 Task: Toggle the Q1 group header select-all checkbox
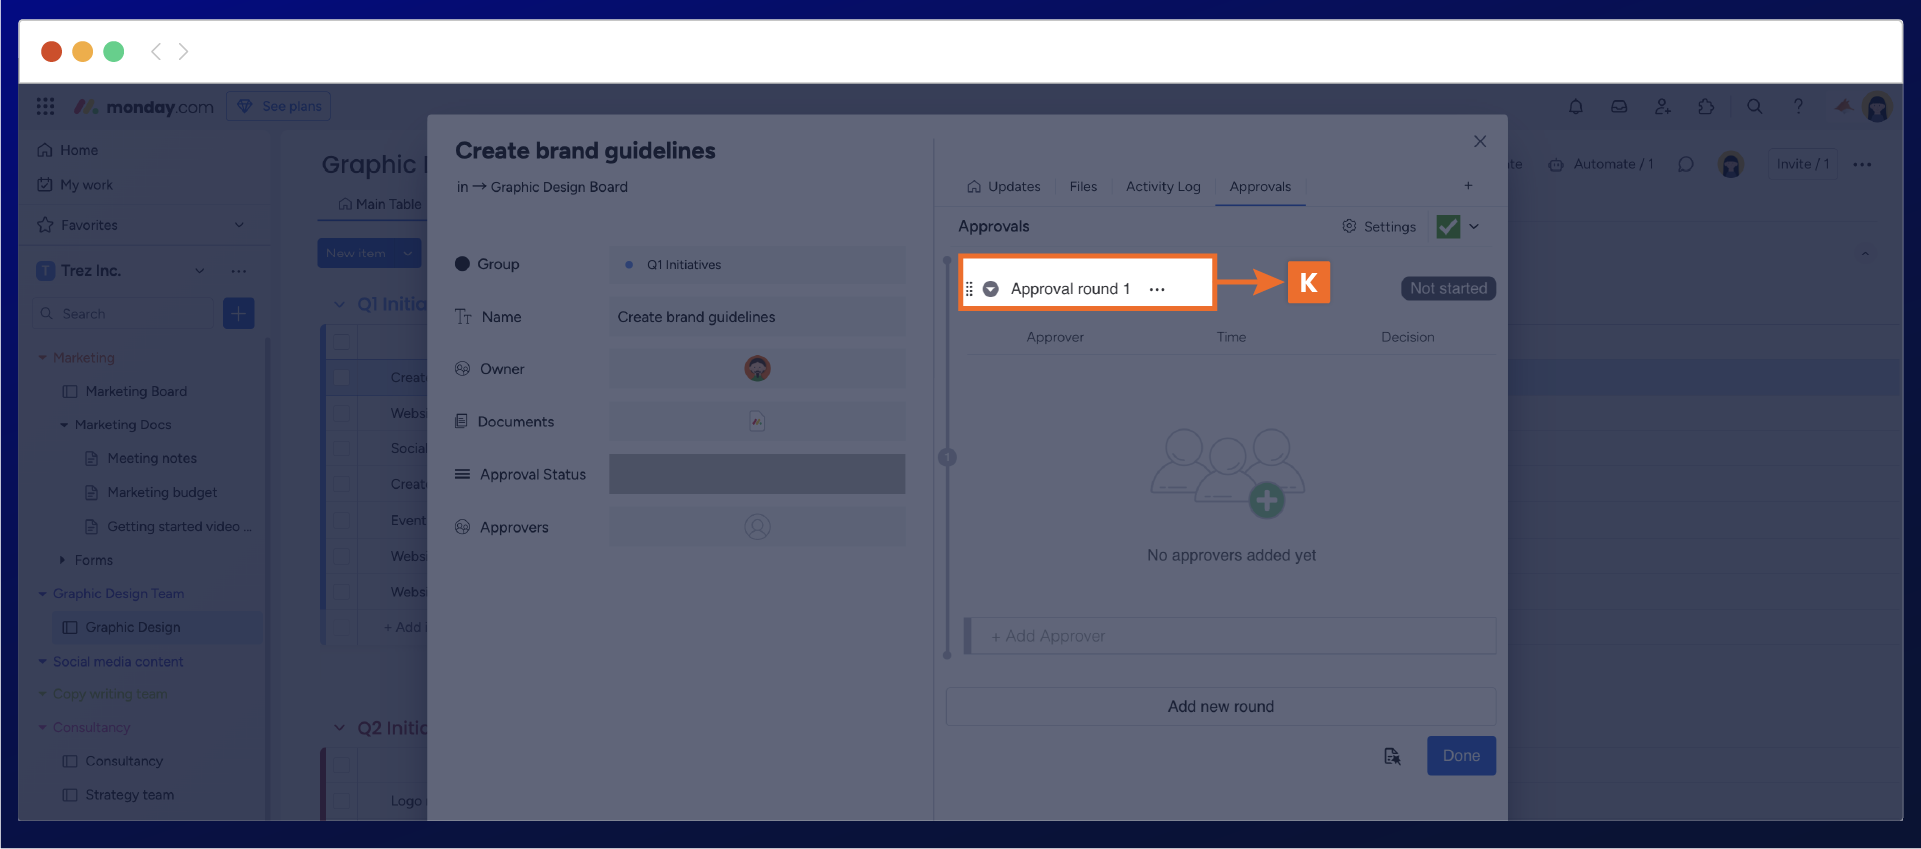click(342, 342)
